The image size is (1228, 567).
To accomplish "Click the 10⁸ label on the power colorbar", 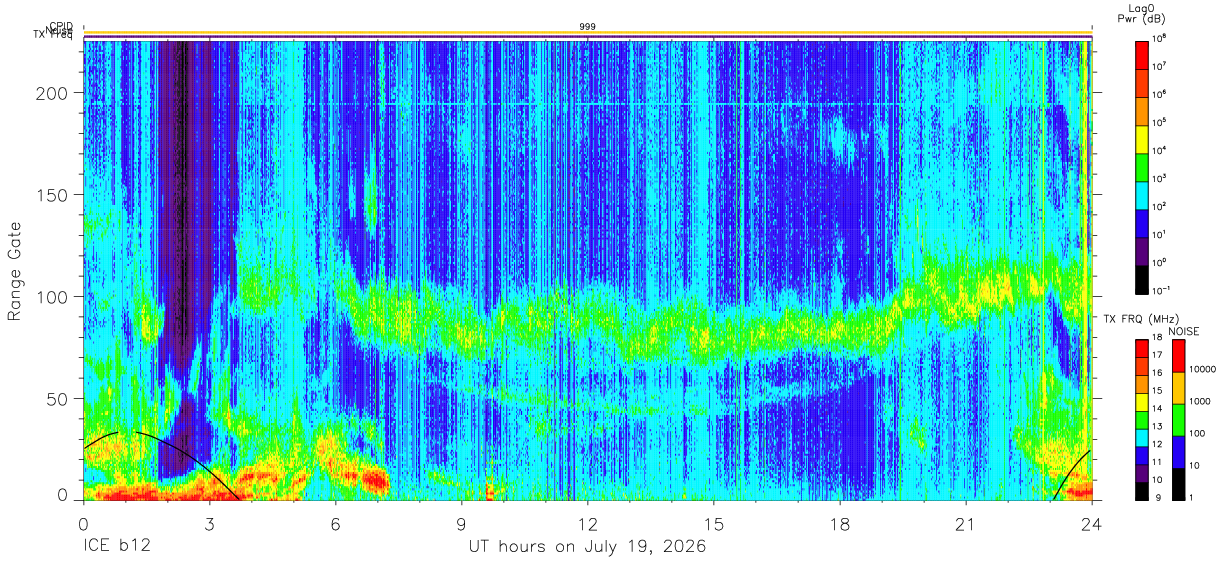I will click(1160, 39).
